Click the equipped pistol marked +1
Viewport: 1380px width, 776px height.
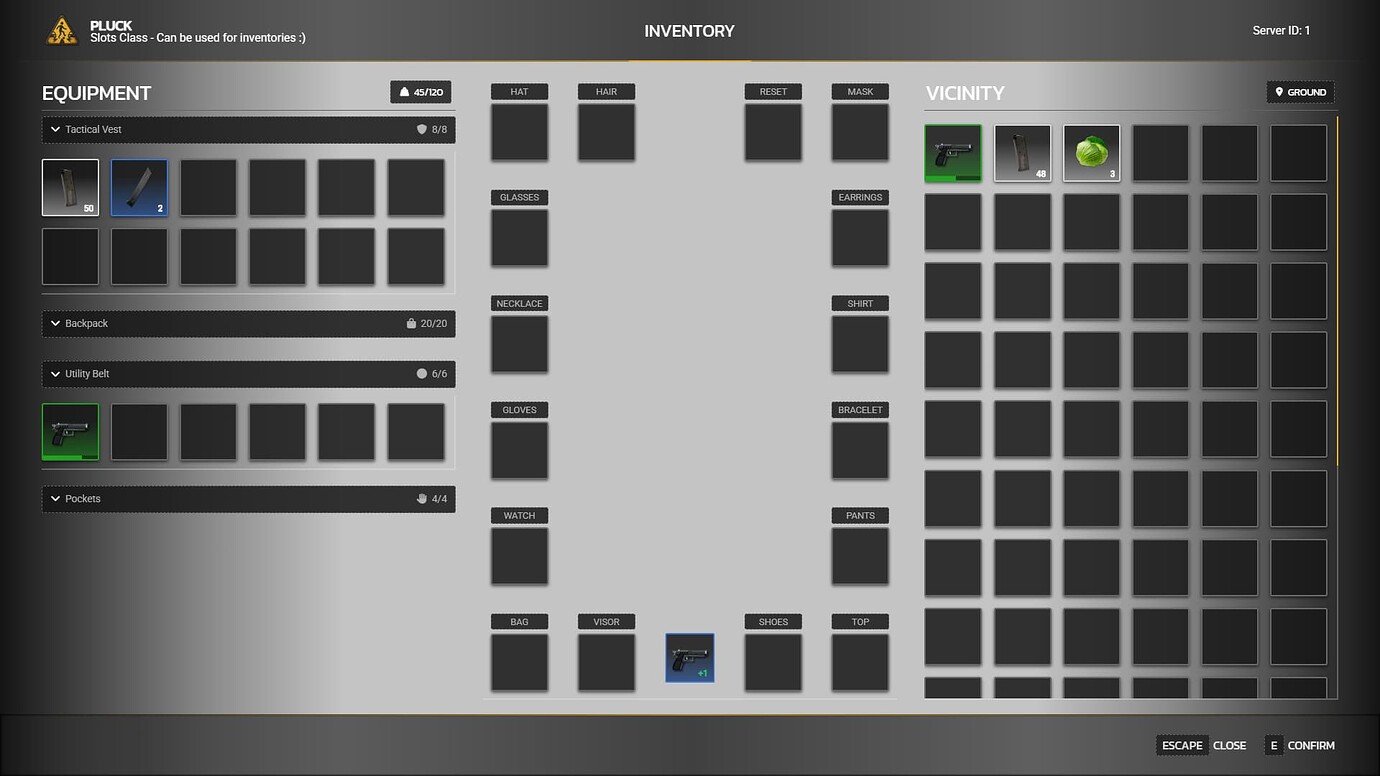click(x=690, y=658)
